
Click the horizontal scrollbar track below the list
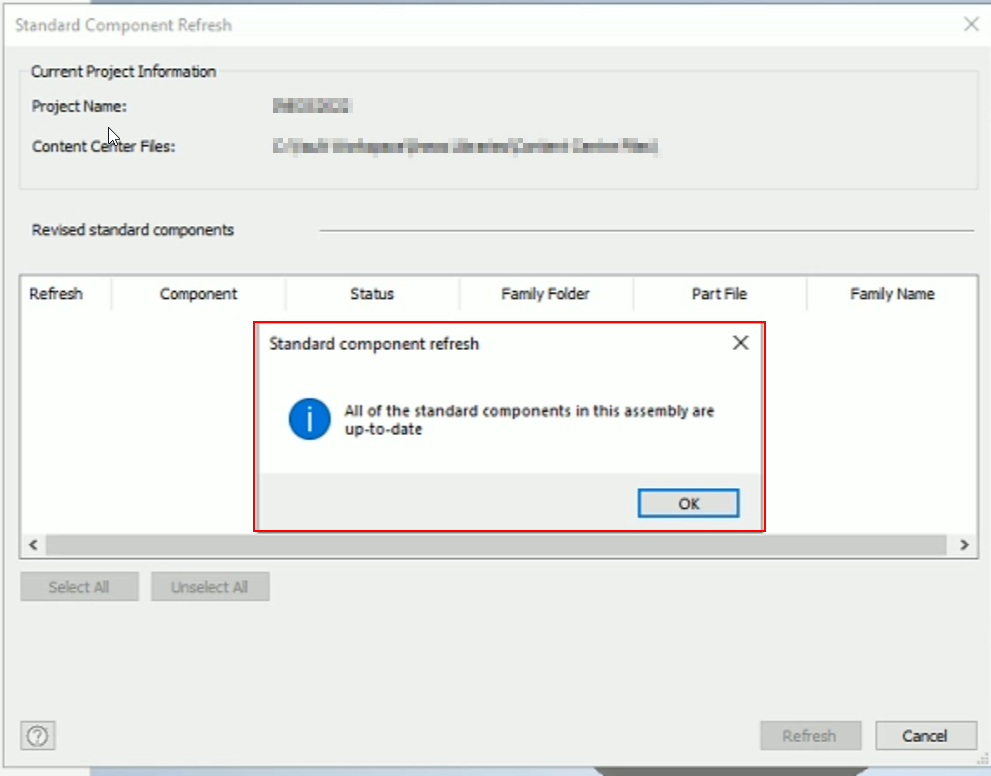tap(500, 545)
